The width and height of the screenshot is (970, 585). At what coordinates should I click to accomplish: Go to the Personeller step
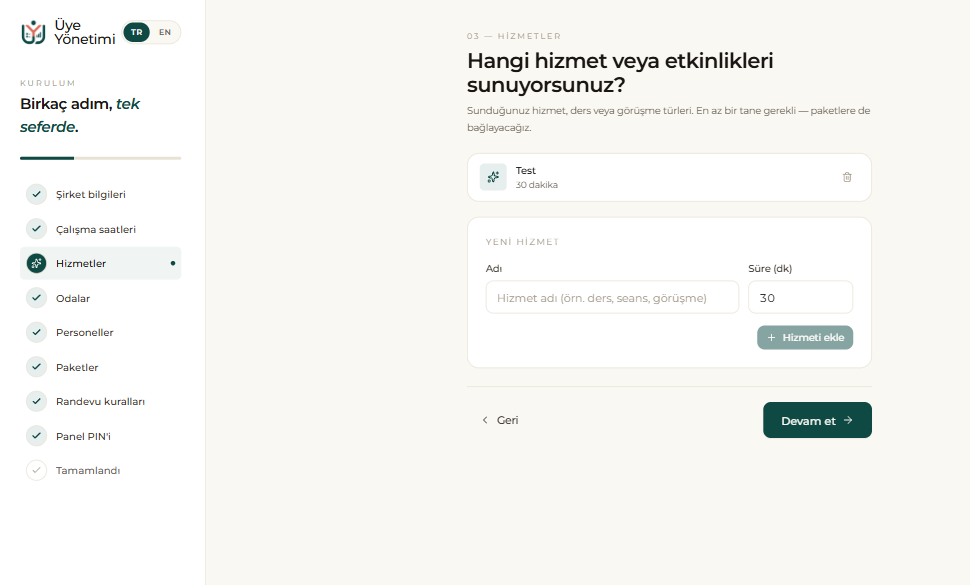(100, 332)
